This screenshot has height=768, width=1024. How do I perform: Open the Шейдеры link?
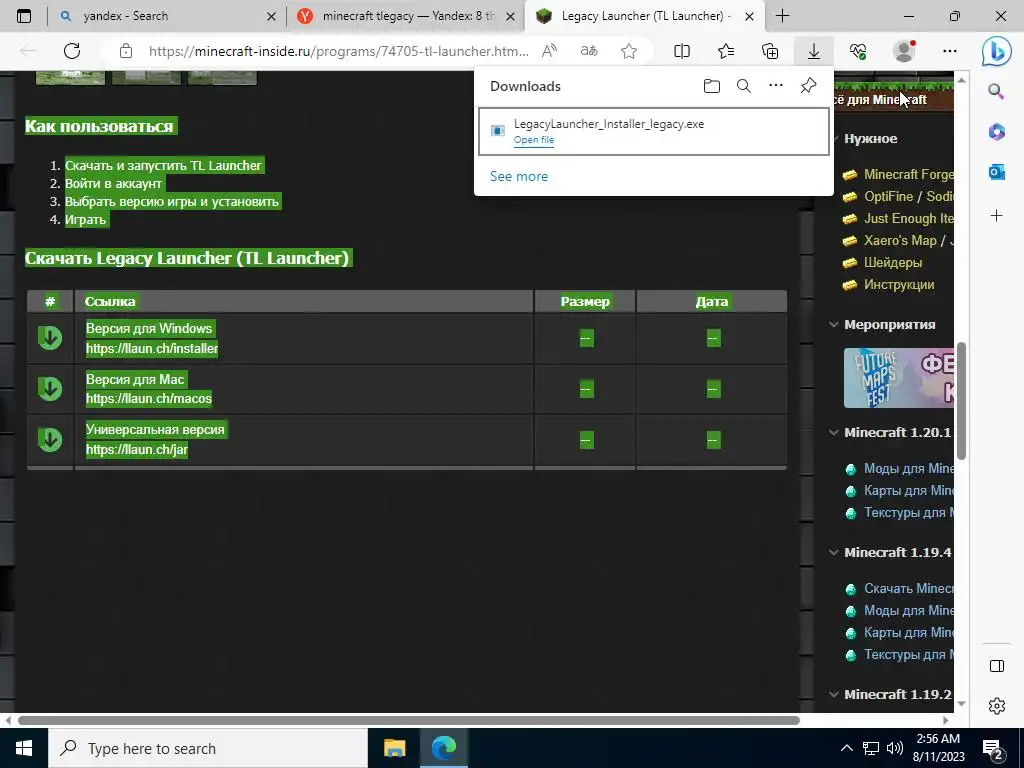tap(893, 263)
